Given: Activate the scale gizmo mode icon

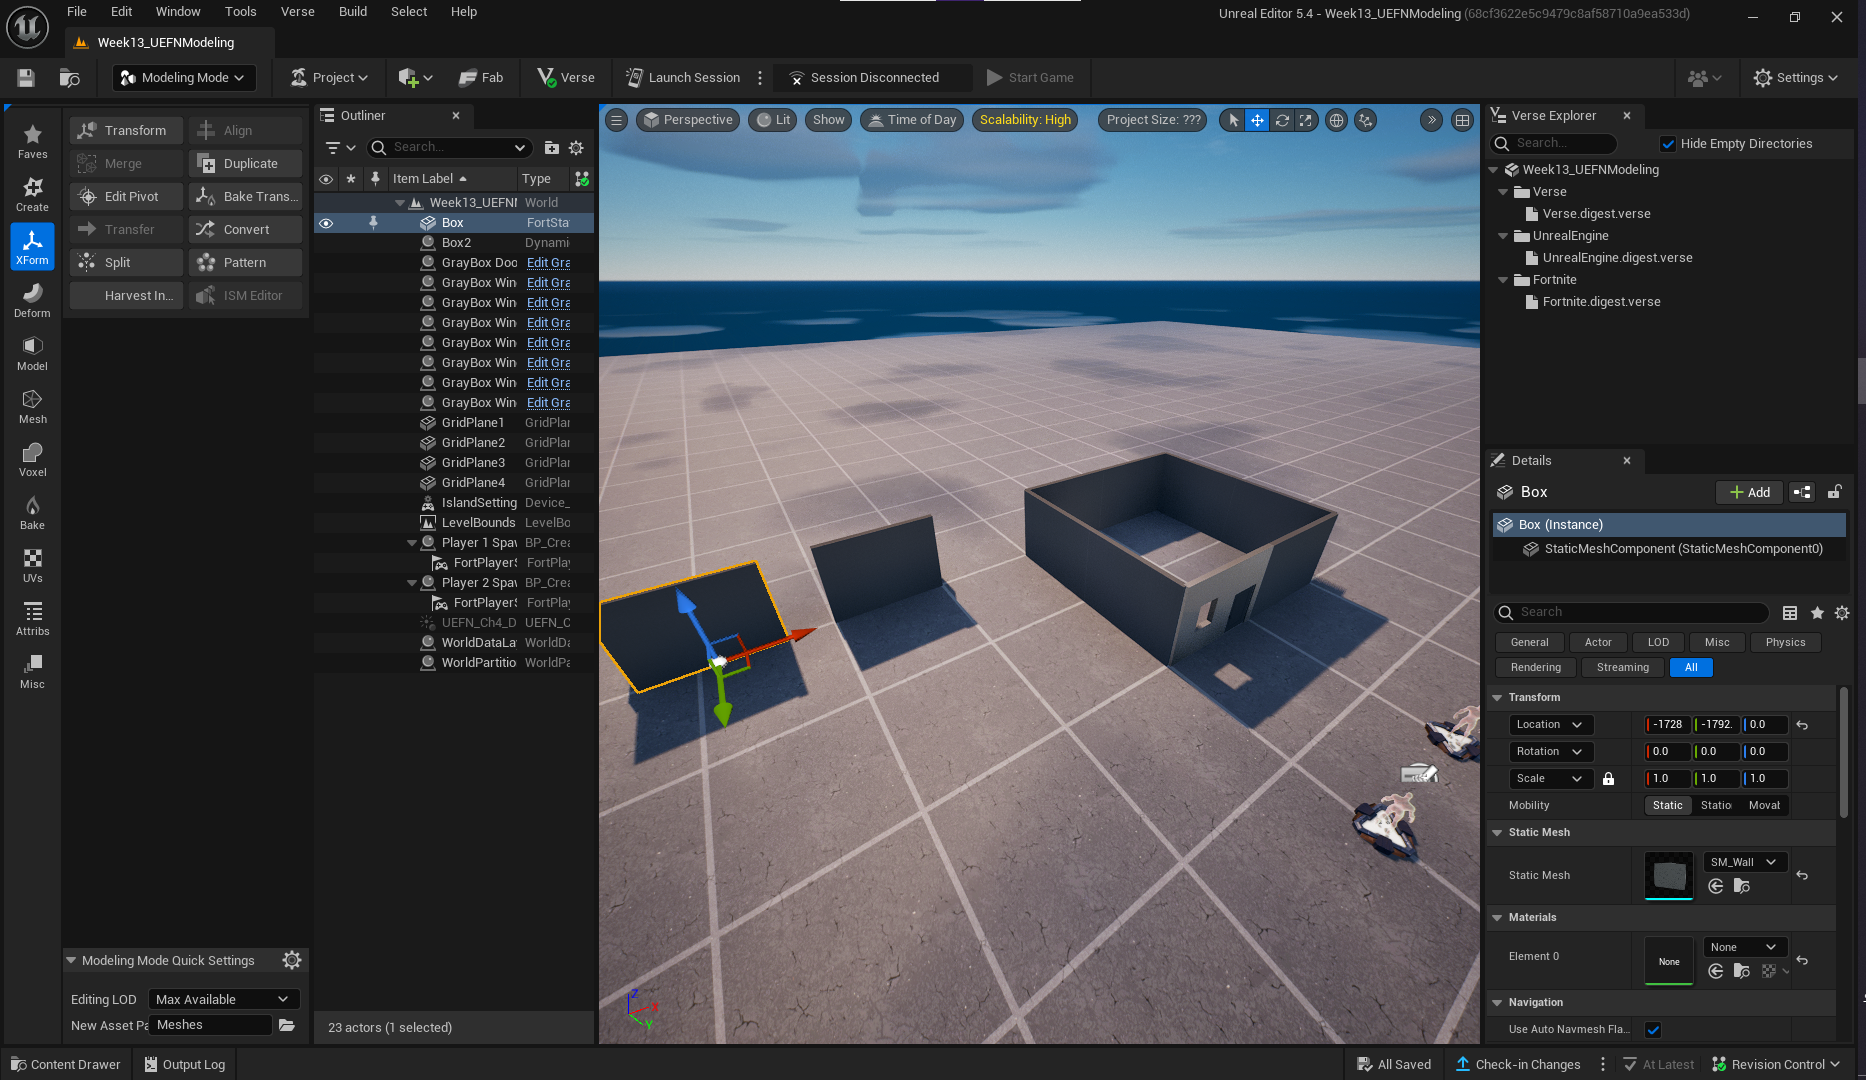Looking at the screenshot, I should 1306,120.
